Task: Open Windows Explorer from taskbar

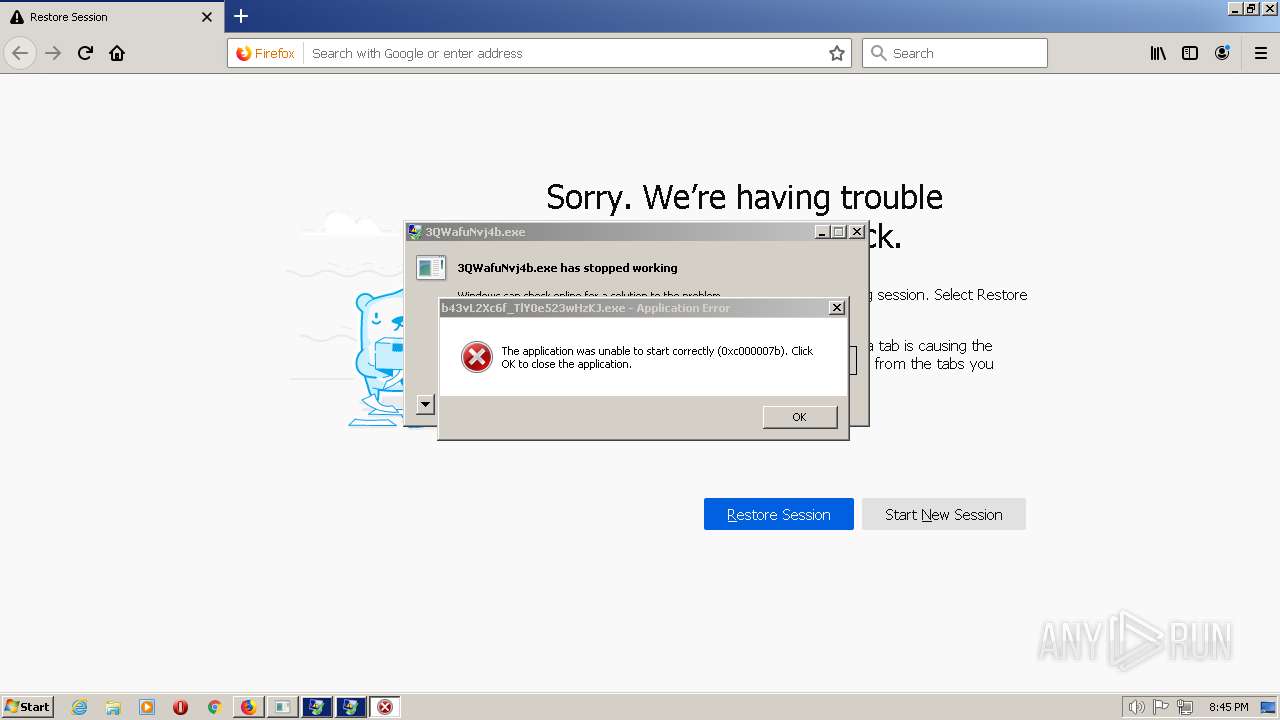Action: pyautogui.click(x=113, y=707)
